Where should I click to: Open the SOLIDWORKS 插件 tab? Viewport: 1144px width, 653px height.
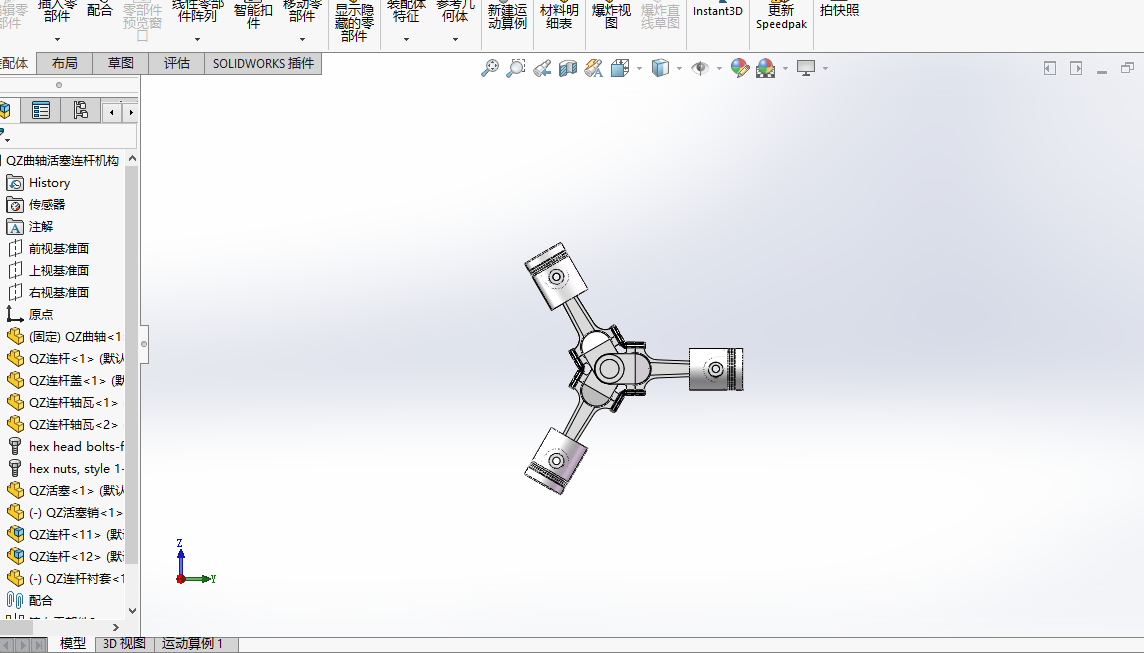pyautogui.click(x=264, y=63)
